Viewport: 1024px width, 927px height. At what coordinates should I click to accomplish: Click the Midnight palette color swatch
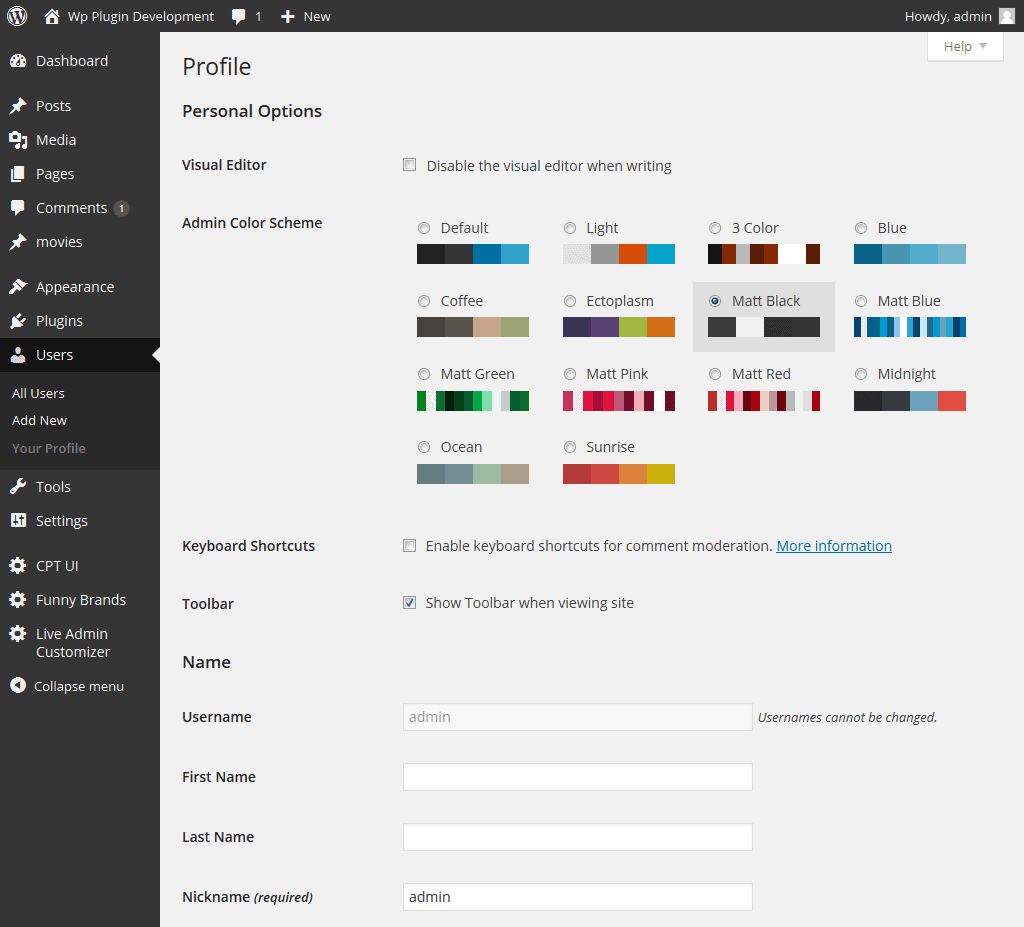click(x=910, y=400)
